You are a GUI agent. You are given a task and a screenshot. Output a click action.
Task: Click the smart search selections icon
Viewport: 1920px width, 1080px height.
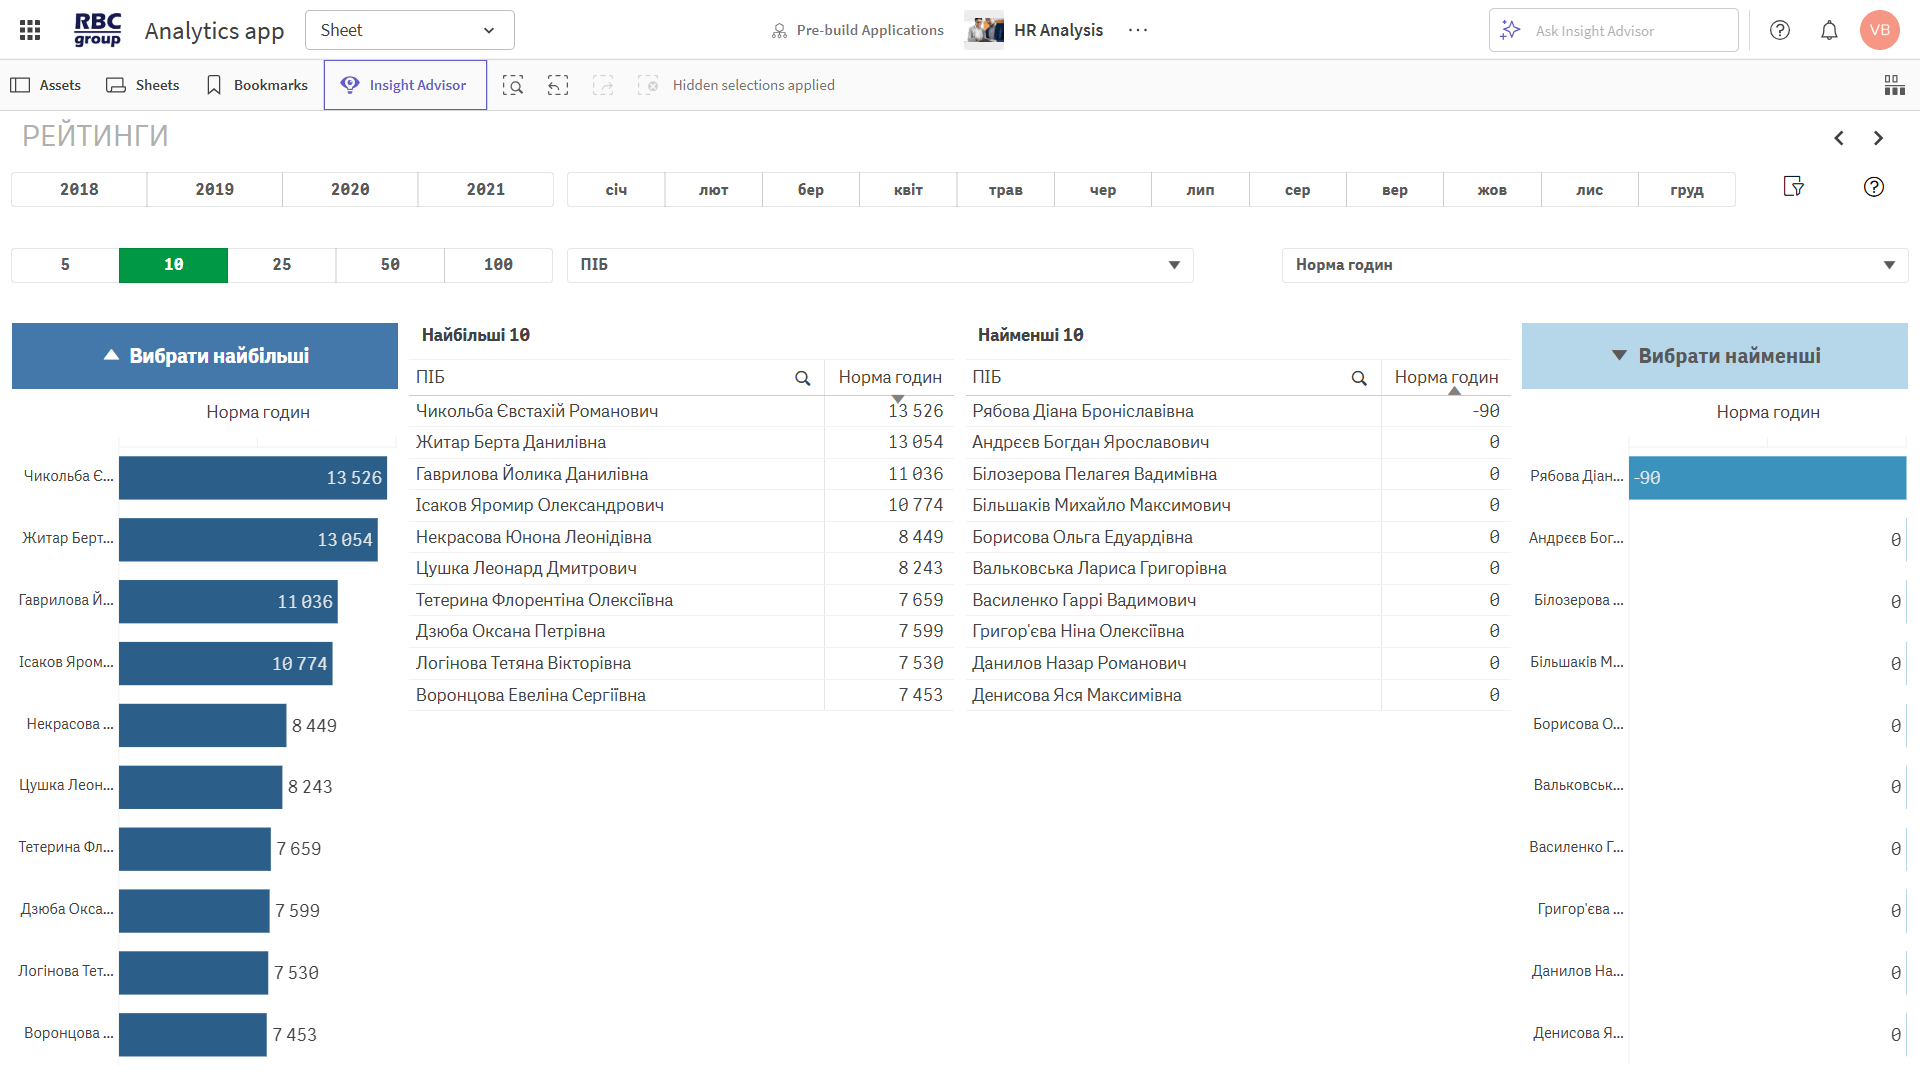[513, 85]
